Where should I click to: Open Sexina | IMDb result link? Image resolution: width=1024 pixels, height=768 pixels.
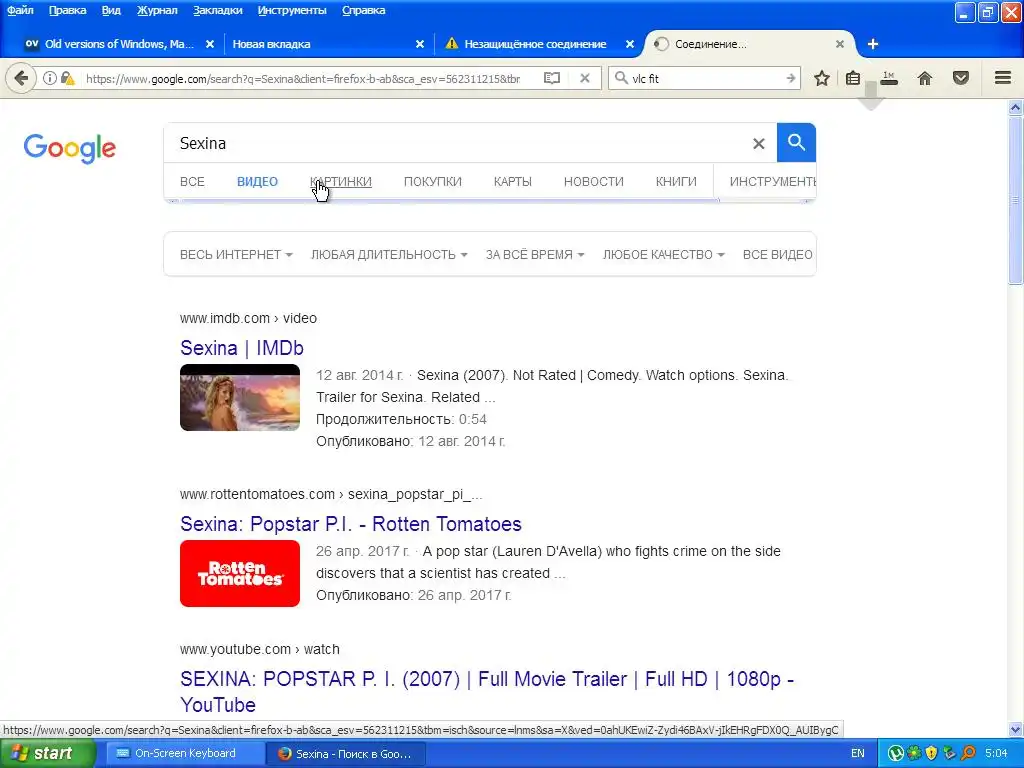[242, 348]
